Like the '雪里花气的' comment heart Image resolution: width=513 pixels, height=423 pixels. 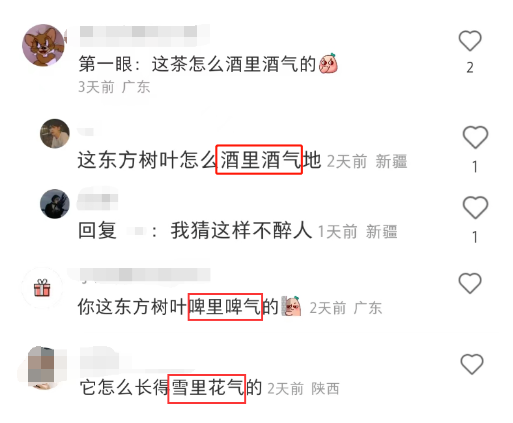pyautogui.click(x=472, y=364)
